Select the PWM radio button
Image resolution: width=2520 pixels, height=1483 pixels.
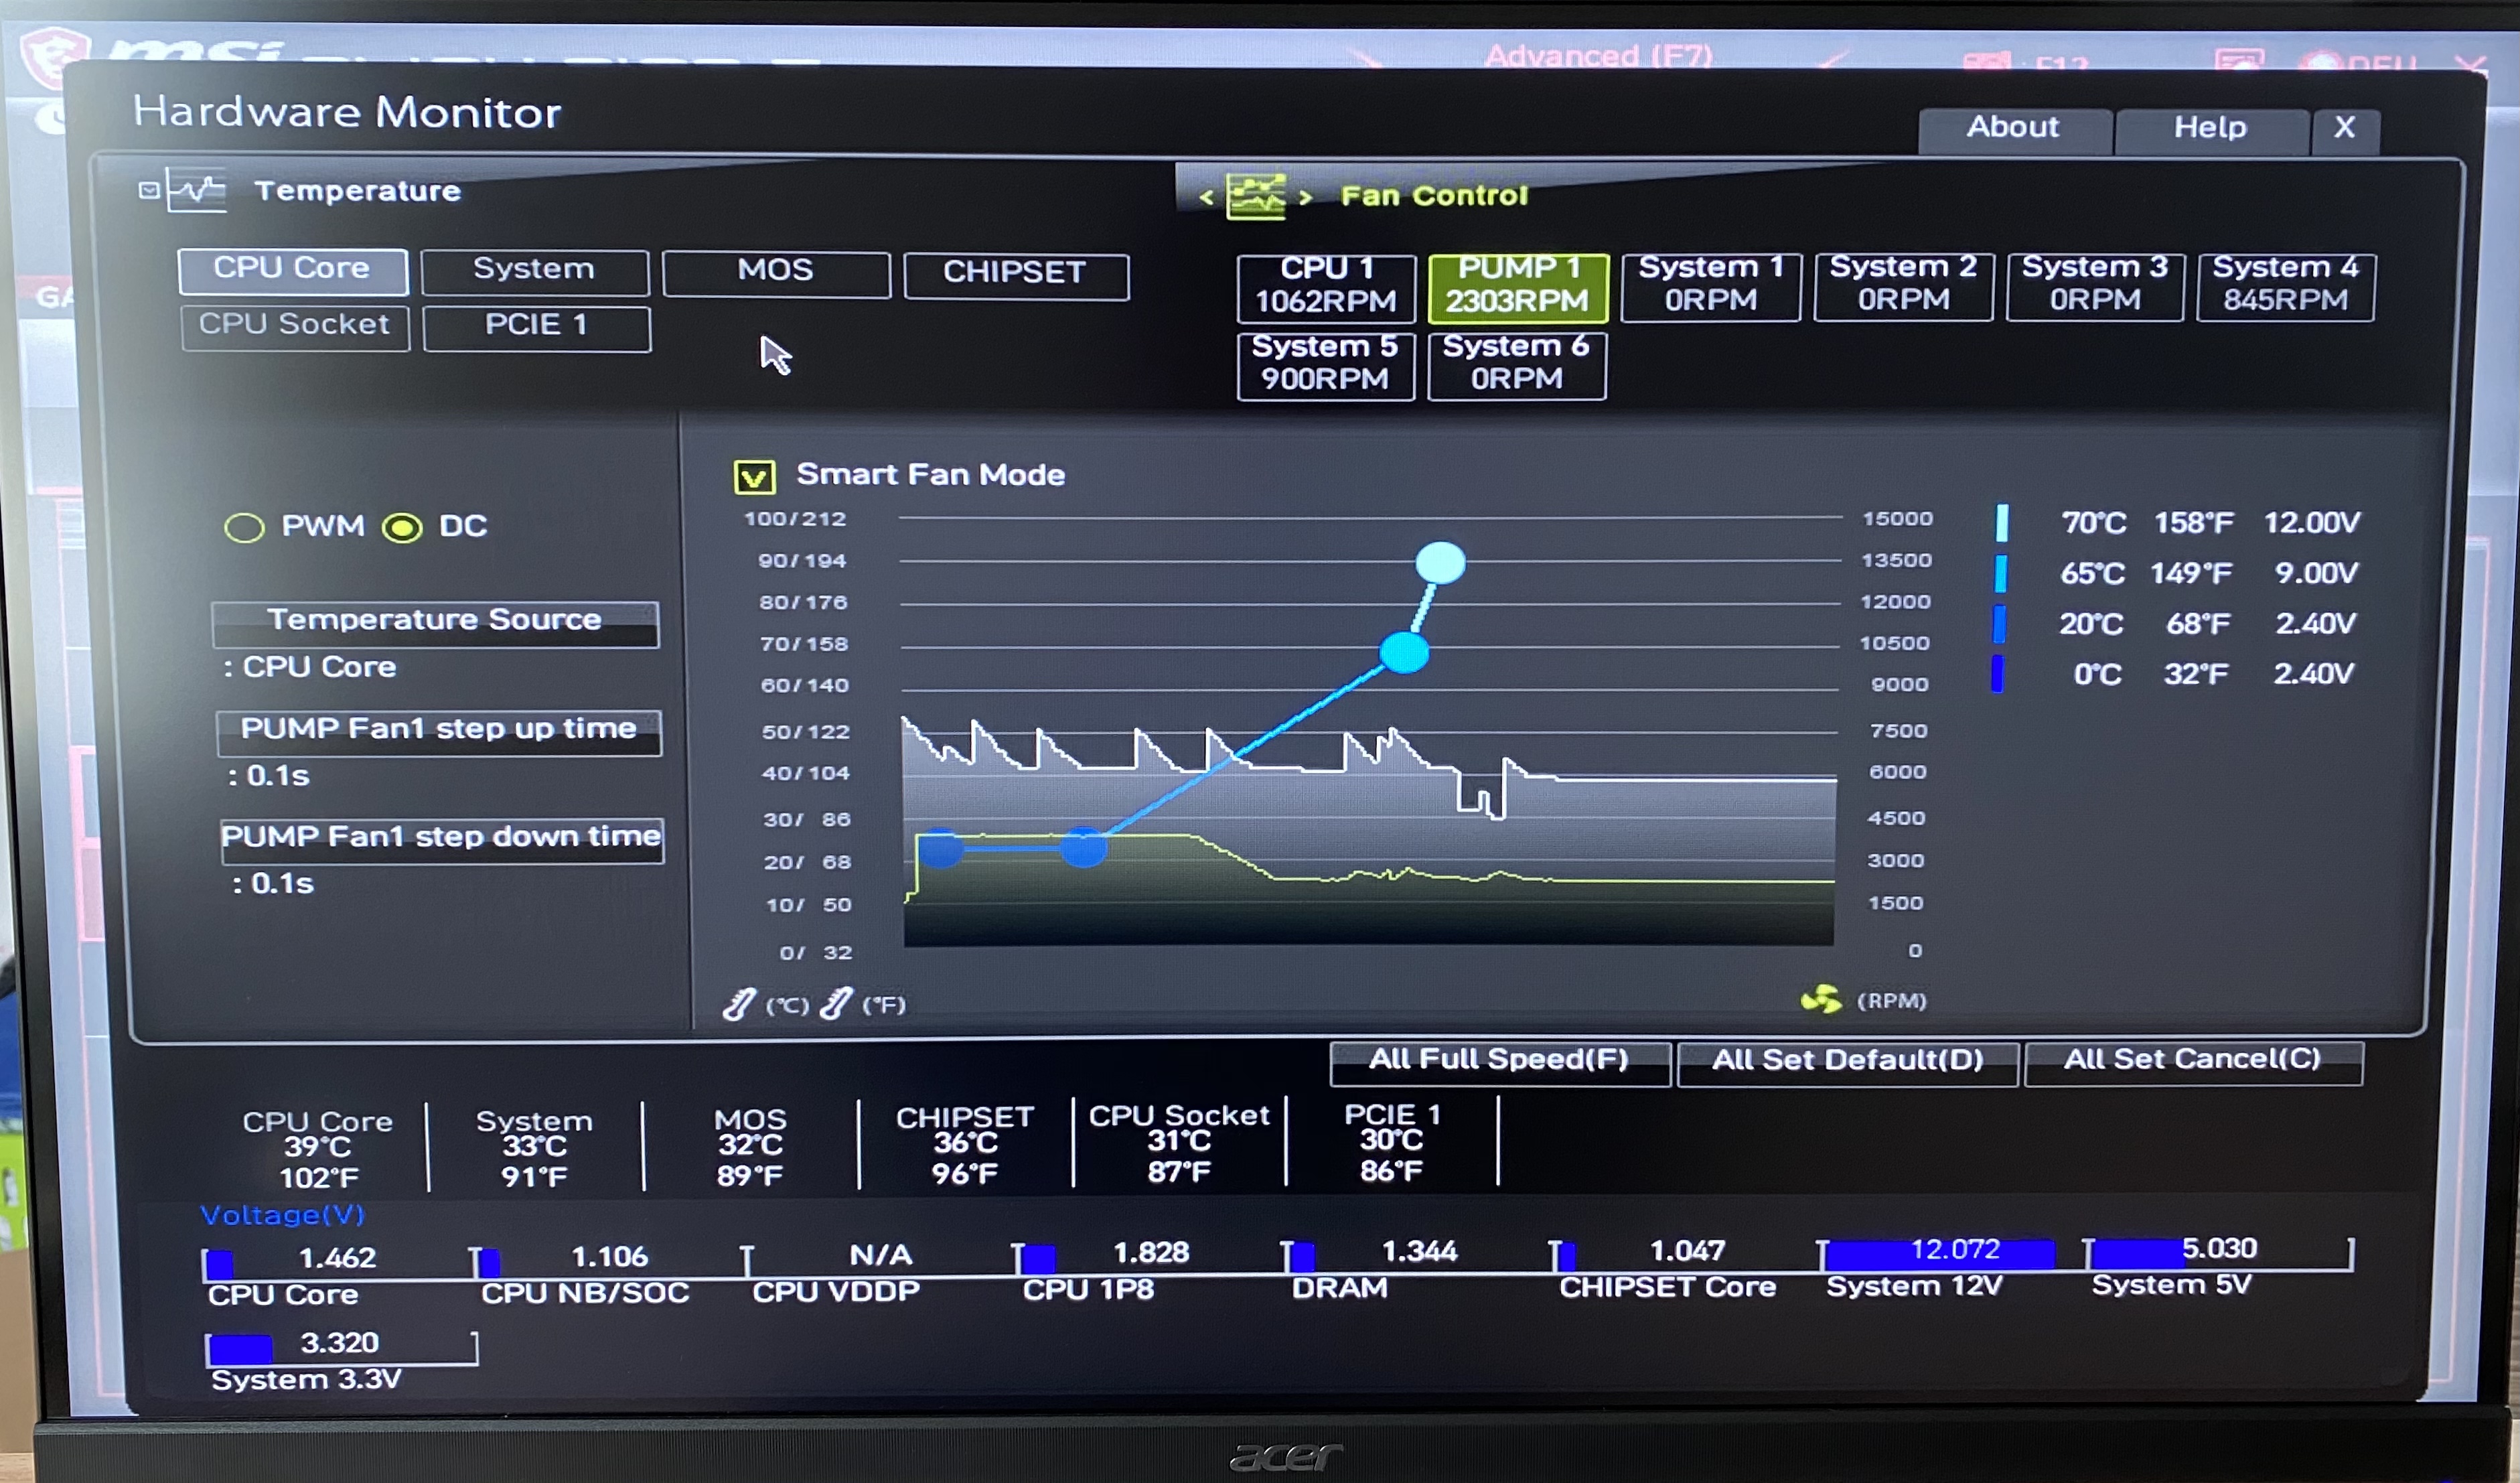(x=244, y=527)
